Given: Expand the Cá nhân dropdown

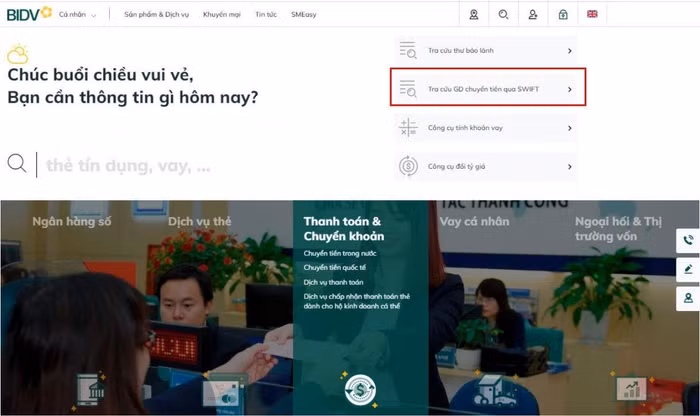Looking at the screenshot, I should pos(78,15).
